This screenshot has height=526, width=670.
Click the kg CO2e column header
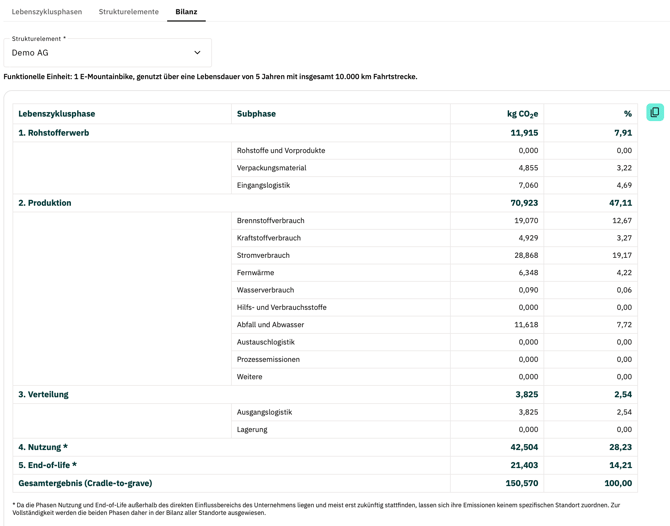pos(522,114)
